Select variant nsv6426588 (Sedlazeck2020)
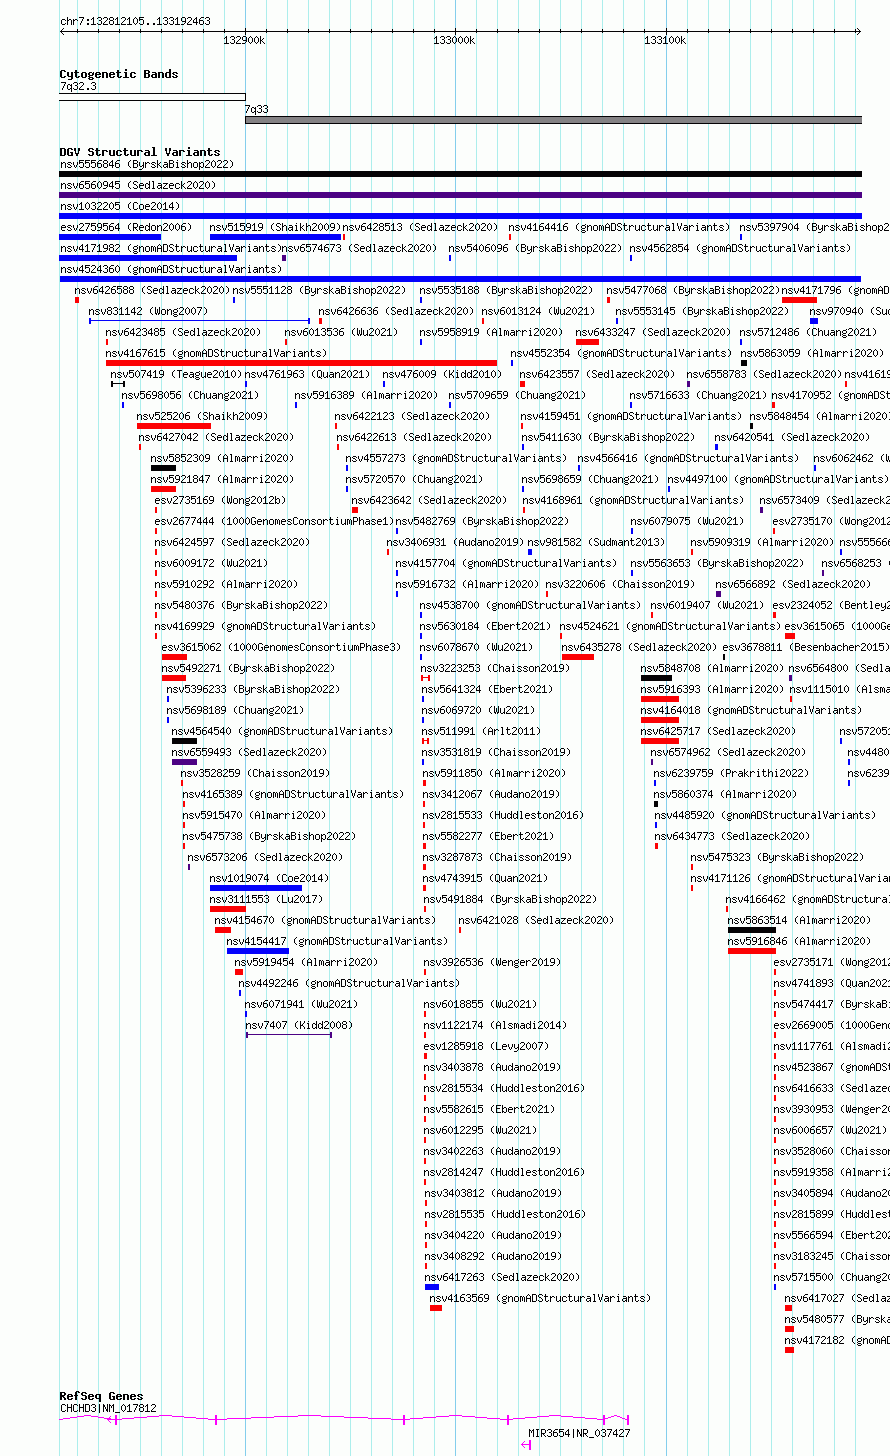The image size is (890, 1456). coord(152,290)
